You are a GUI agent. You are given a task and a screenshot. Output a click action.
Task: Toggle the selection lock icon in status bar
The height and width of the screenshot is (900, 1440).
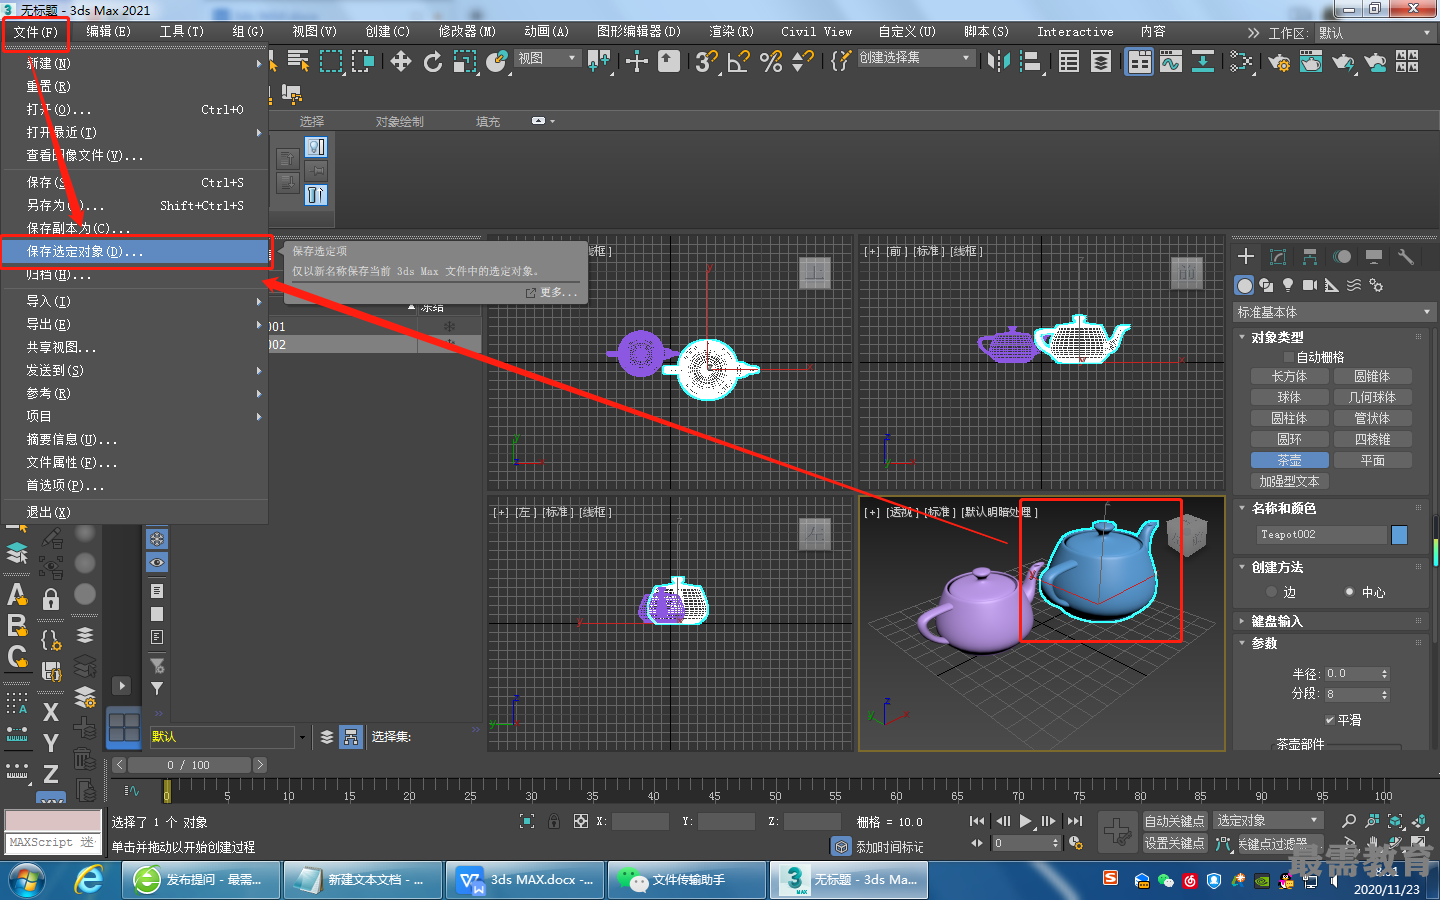click(x=554, y=821)
